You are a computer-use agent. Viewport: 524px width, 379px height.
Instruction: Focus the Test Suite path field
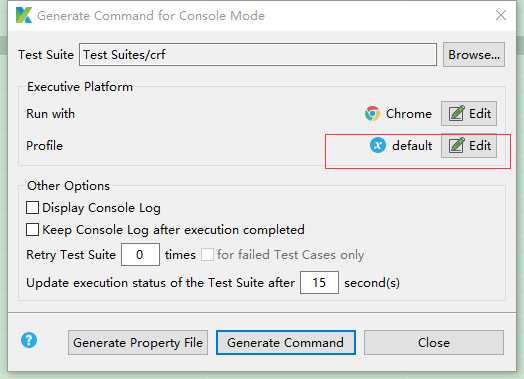click(258, 54)
